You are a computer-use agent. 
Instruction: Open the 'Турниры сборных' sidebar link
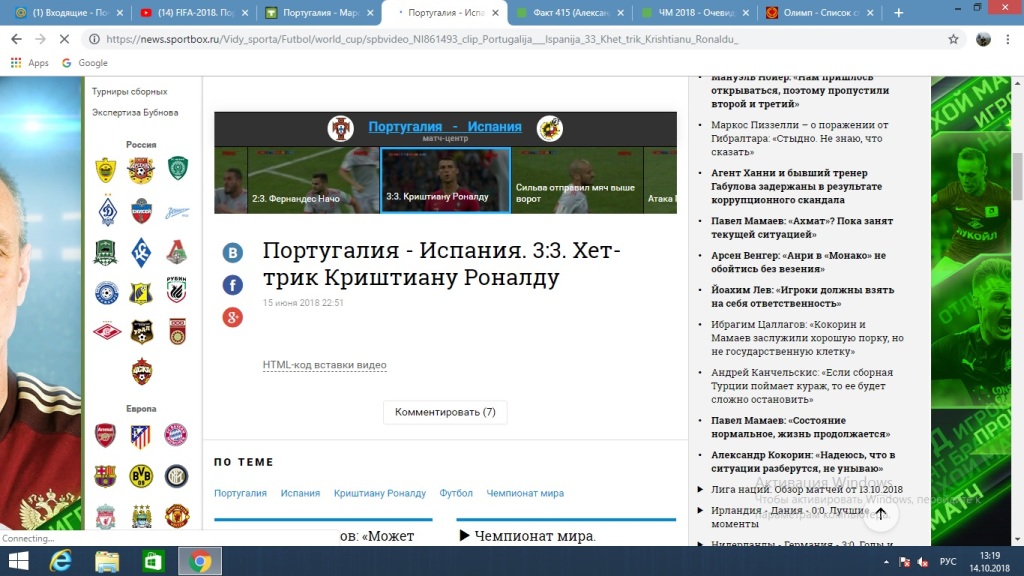click(x=129, y=91)
